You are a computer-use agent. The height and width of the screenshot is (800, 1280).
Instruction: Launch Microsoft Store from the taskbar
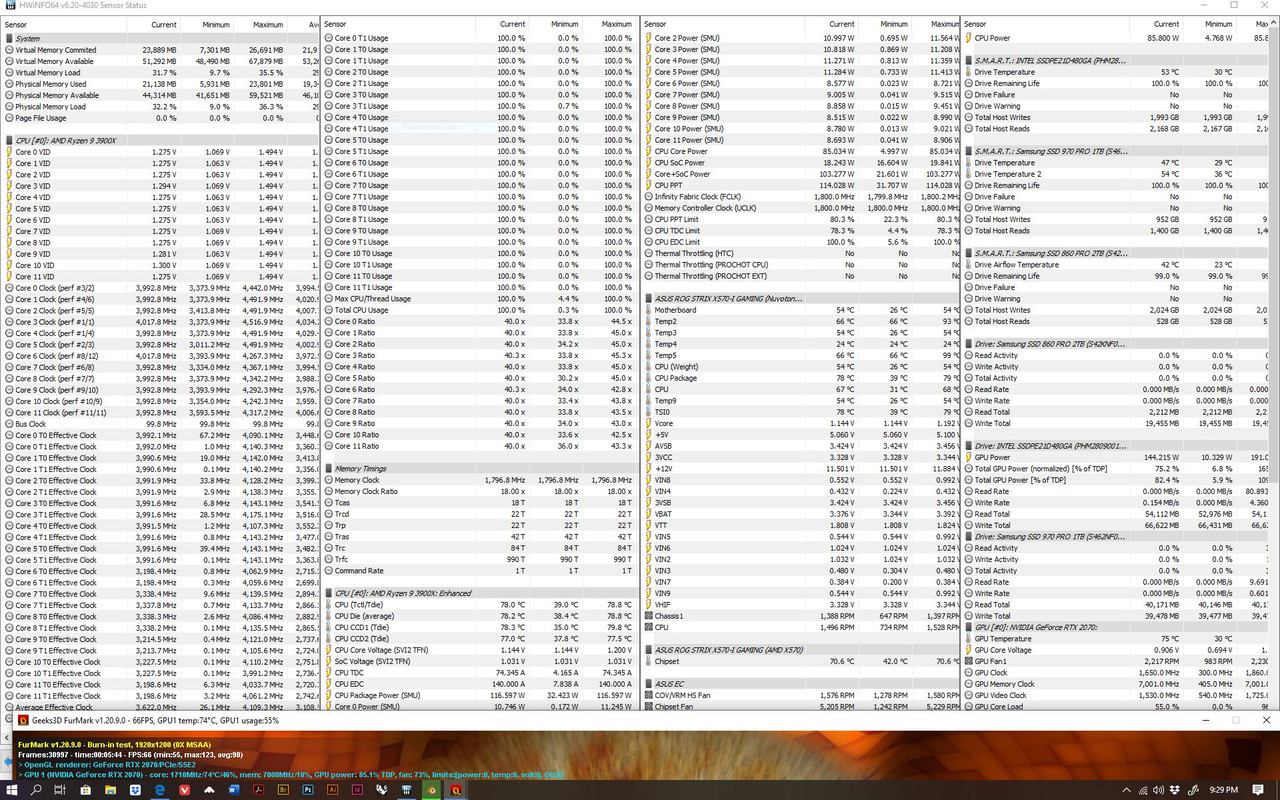(85, 790)
